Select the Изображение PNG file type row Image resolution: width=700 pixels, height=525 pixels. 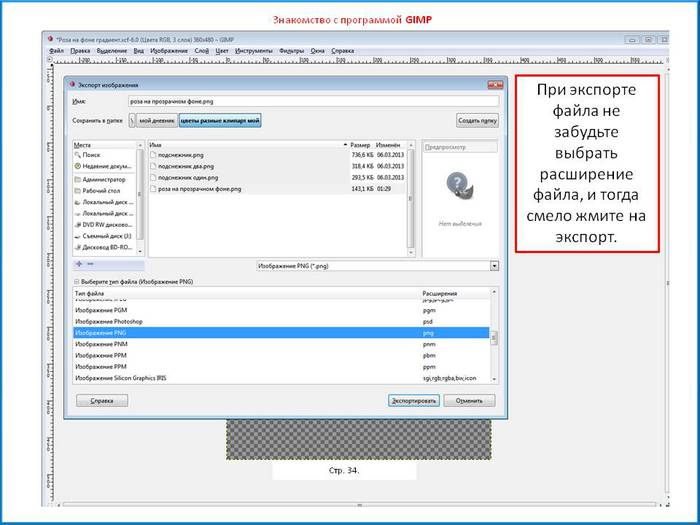coord(281,333)
